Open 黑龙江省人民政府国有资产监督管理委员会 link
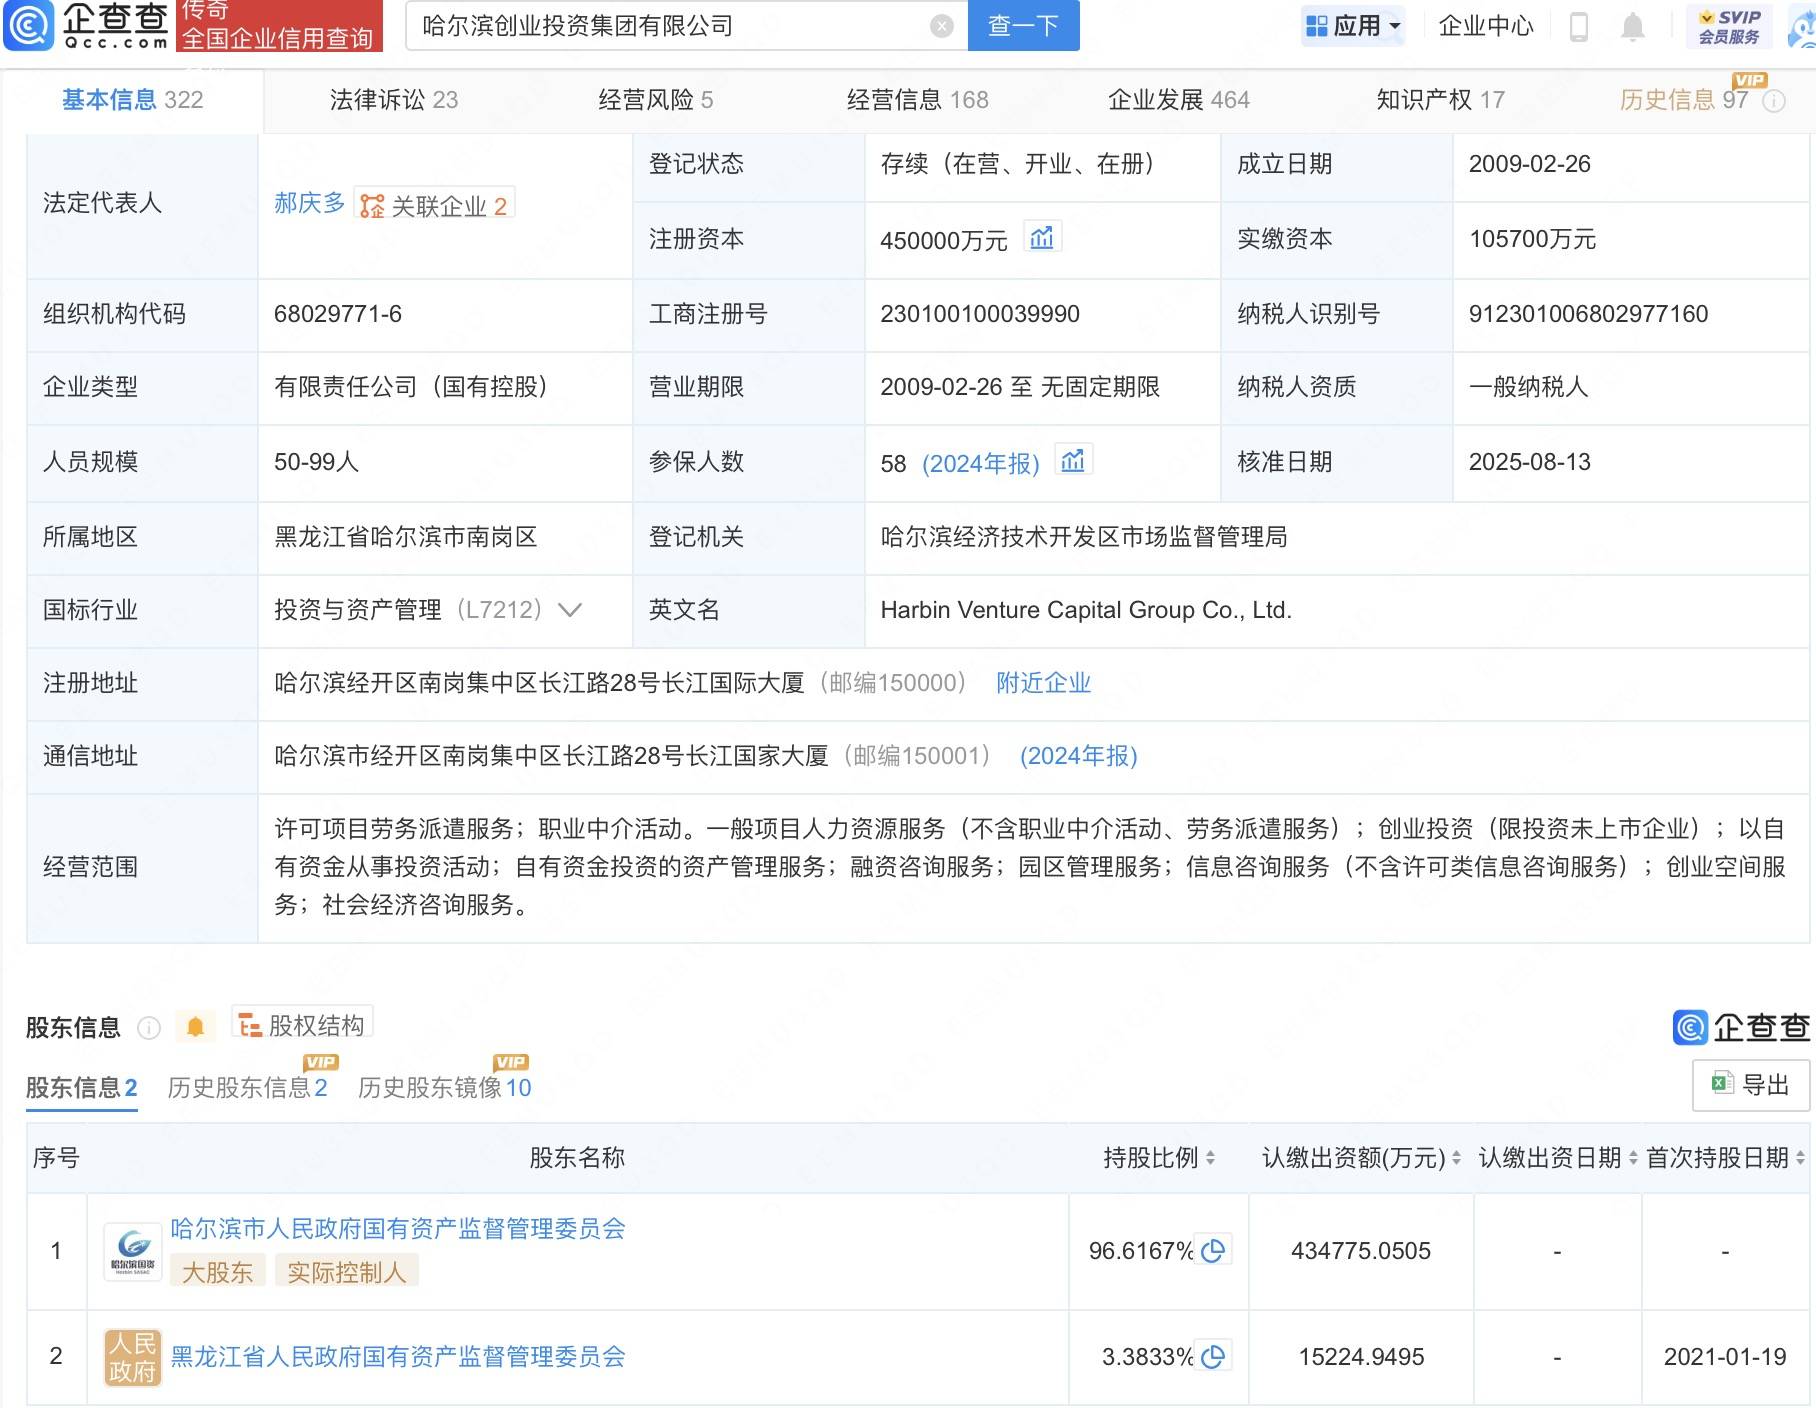The height and width of the screenshot is (1408, 1816). [398, 1357]
